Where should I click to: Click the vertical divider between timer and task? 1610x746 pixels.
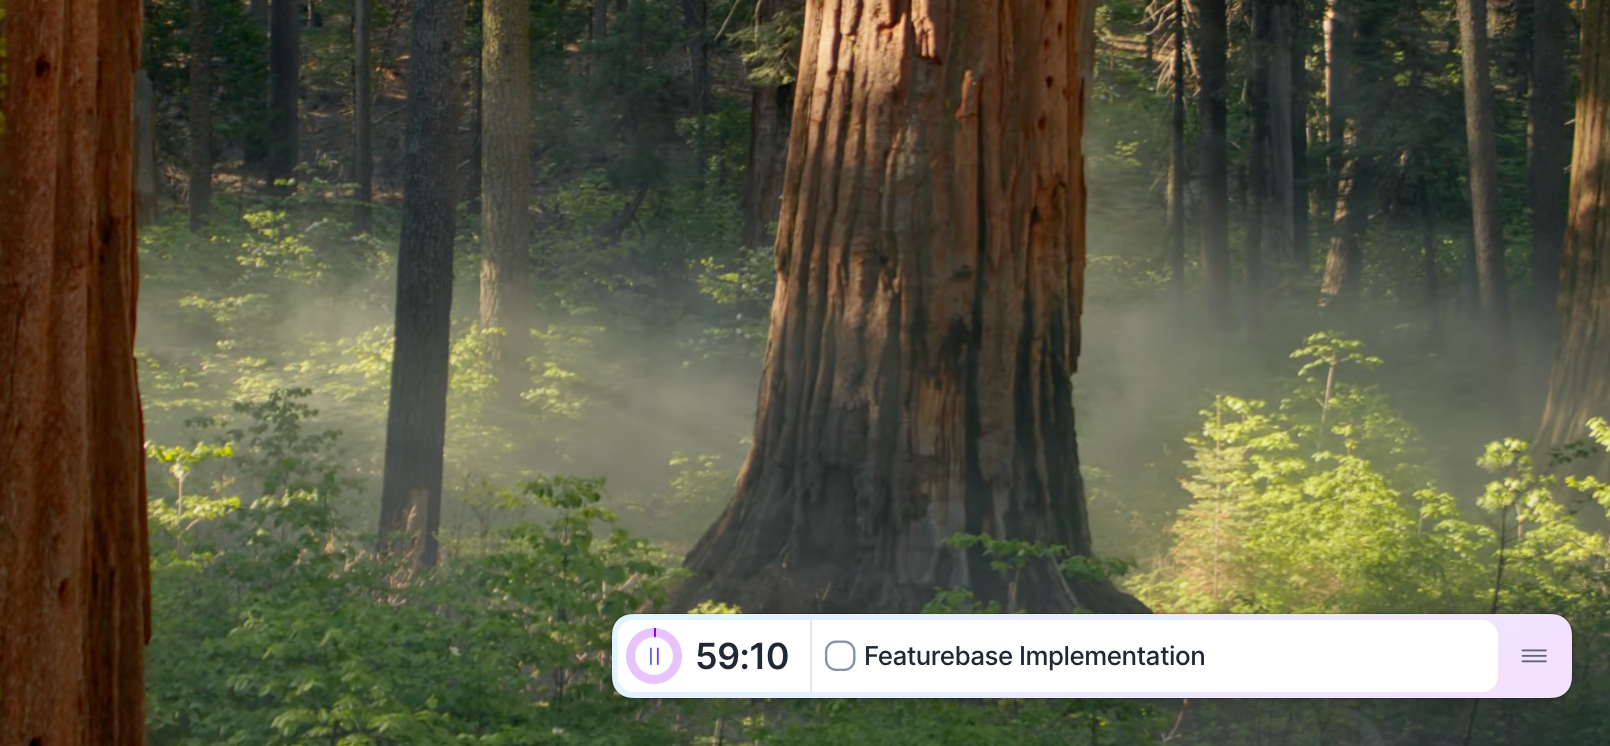pos(810,656)
